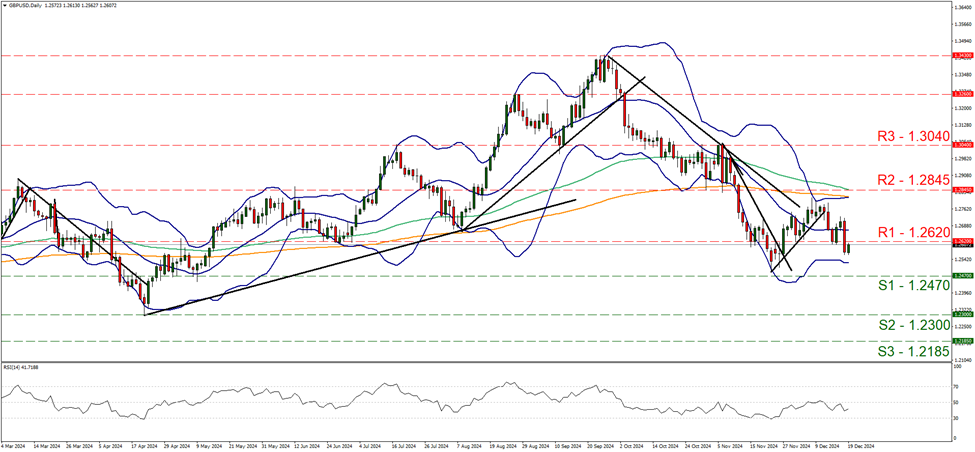The width and height of the screenshot is (975, 452).
Task: Click the 16 Jul 2024 date label
Action: pyautogui.click(x=403, y=446)
